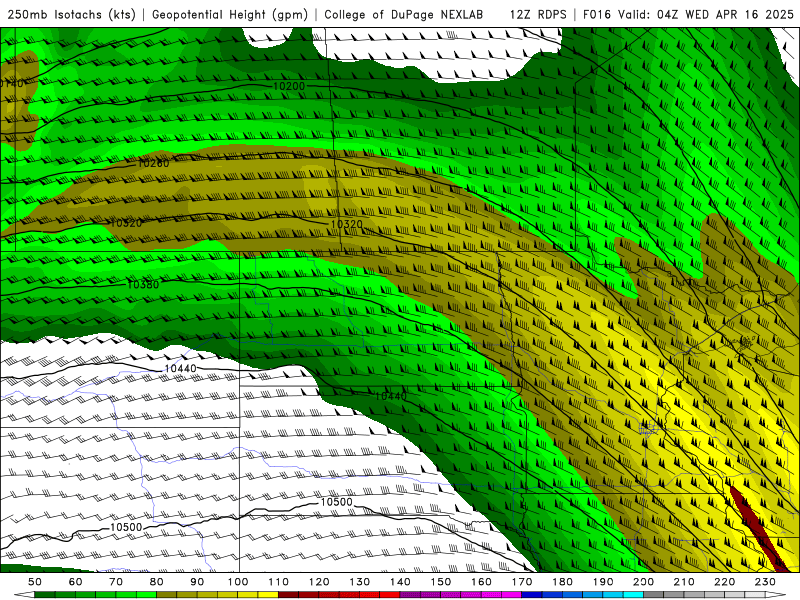This screenshot has height=600, width=800.
Task: Click the legend value 200
Action: (x=644, y=582)
